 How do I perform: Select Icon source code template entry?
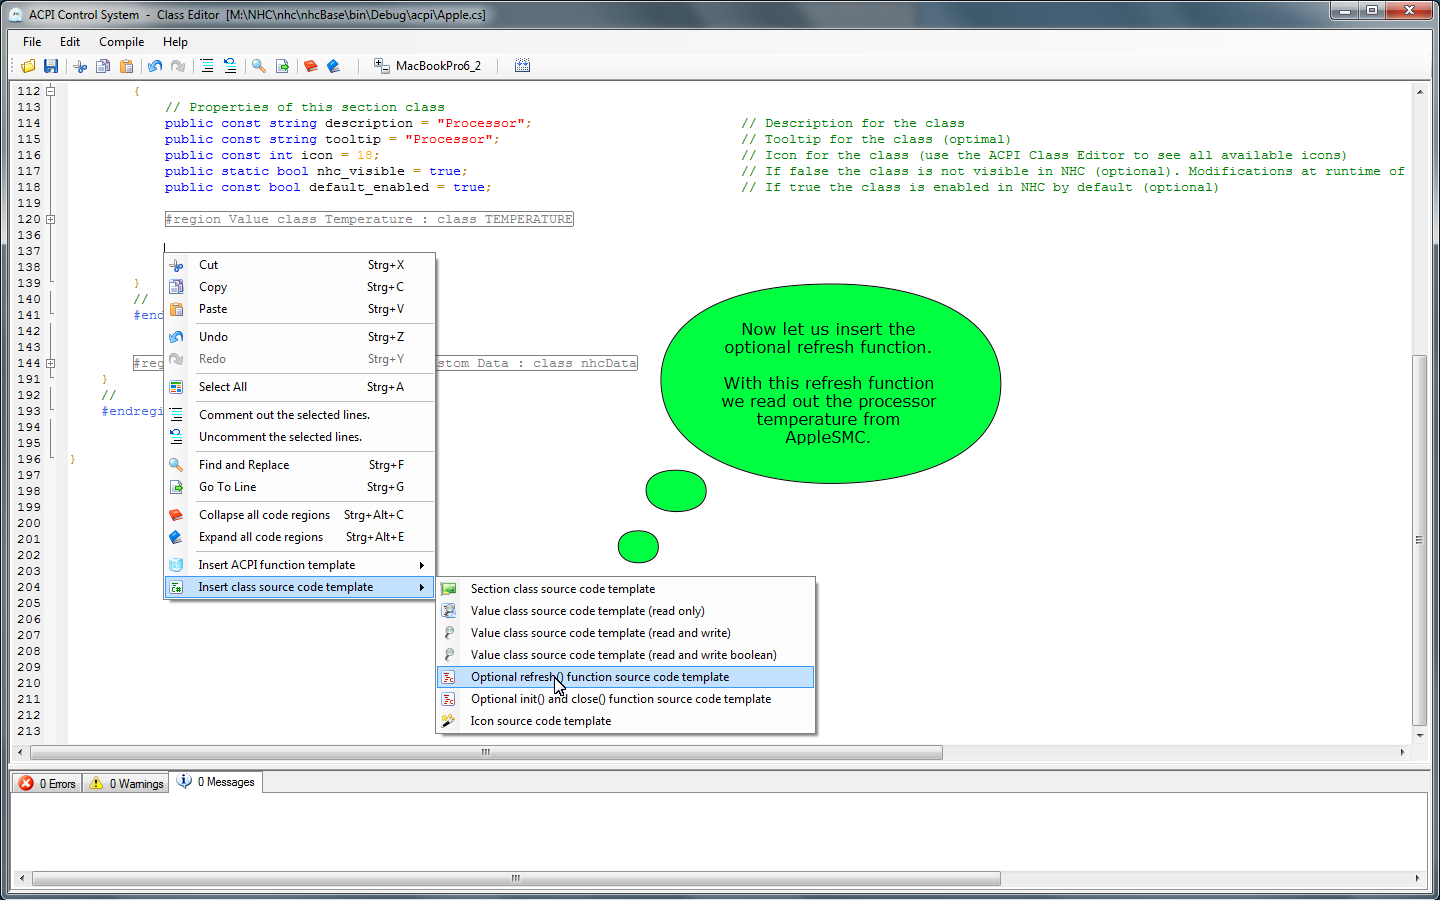[540, 721]
